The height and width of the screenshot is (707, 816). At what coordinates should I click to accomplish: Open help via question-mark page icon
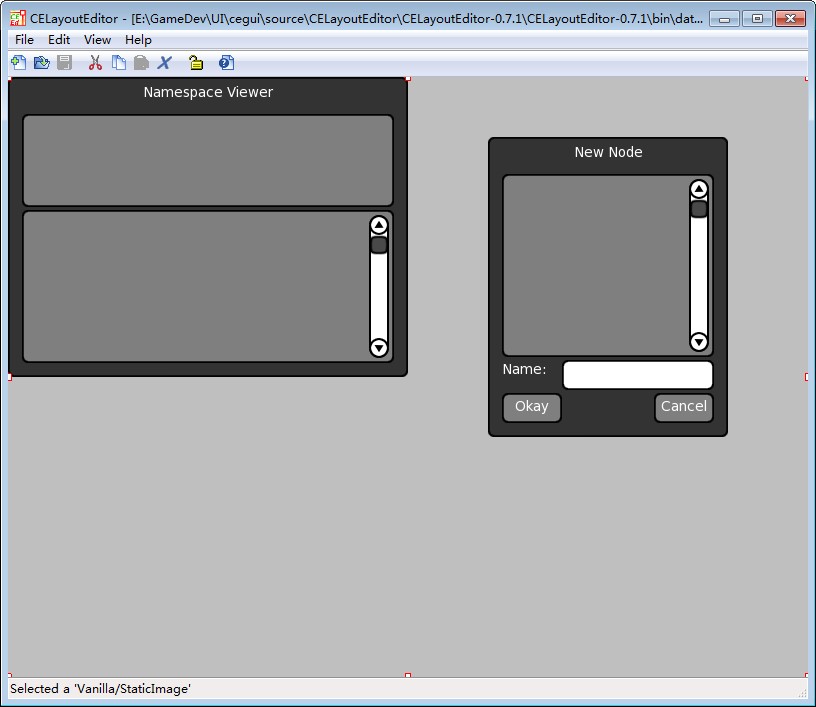(x=226, y=63)
